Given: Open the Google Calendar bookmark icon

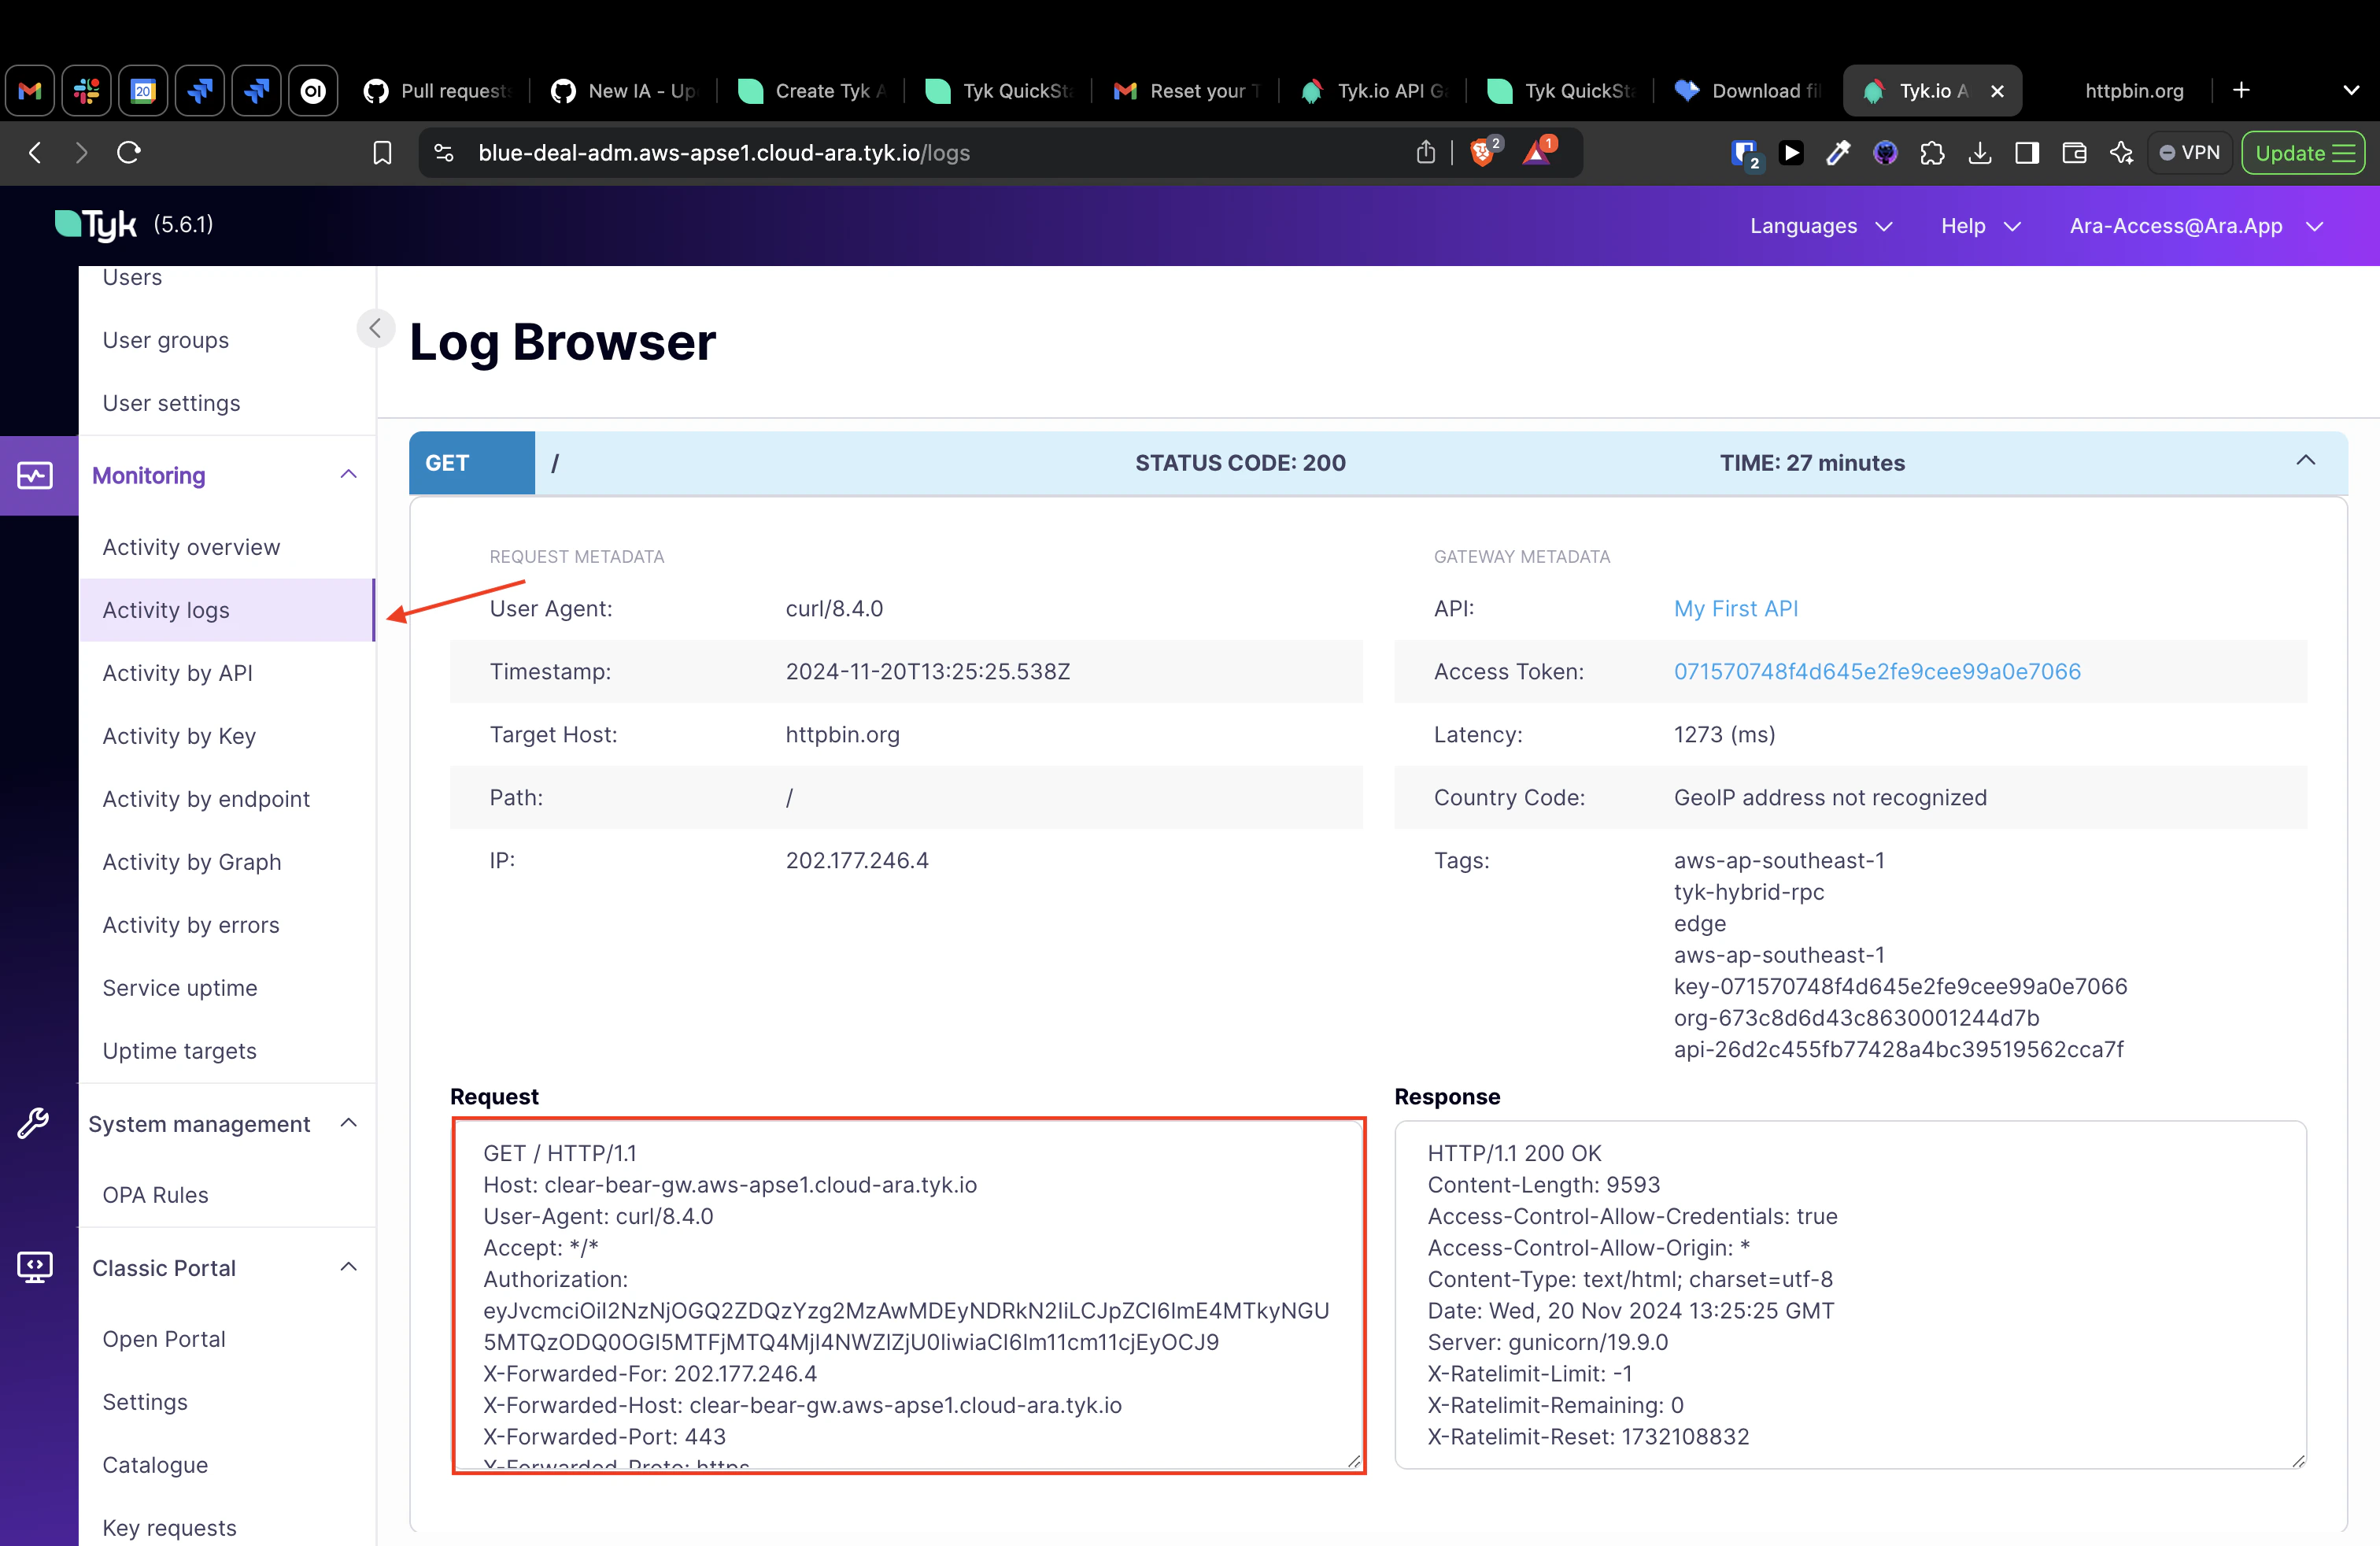Looking at the screenshot, I should click(x=142, y=90).
